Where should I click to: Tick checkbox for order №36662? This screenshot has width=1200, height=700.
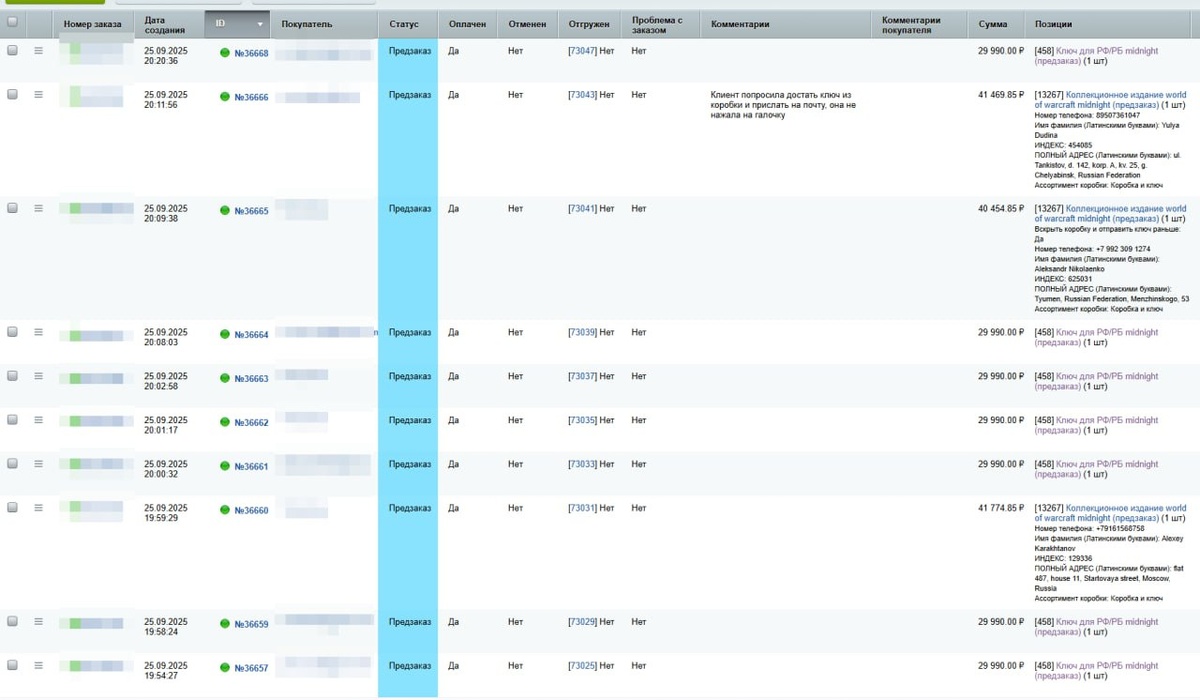(12, 419)
